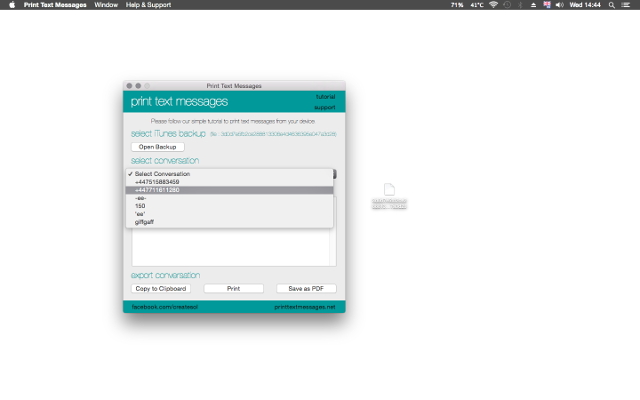
Task: Select the giffgaff conversation
Action: point(229,222)
